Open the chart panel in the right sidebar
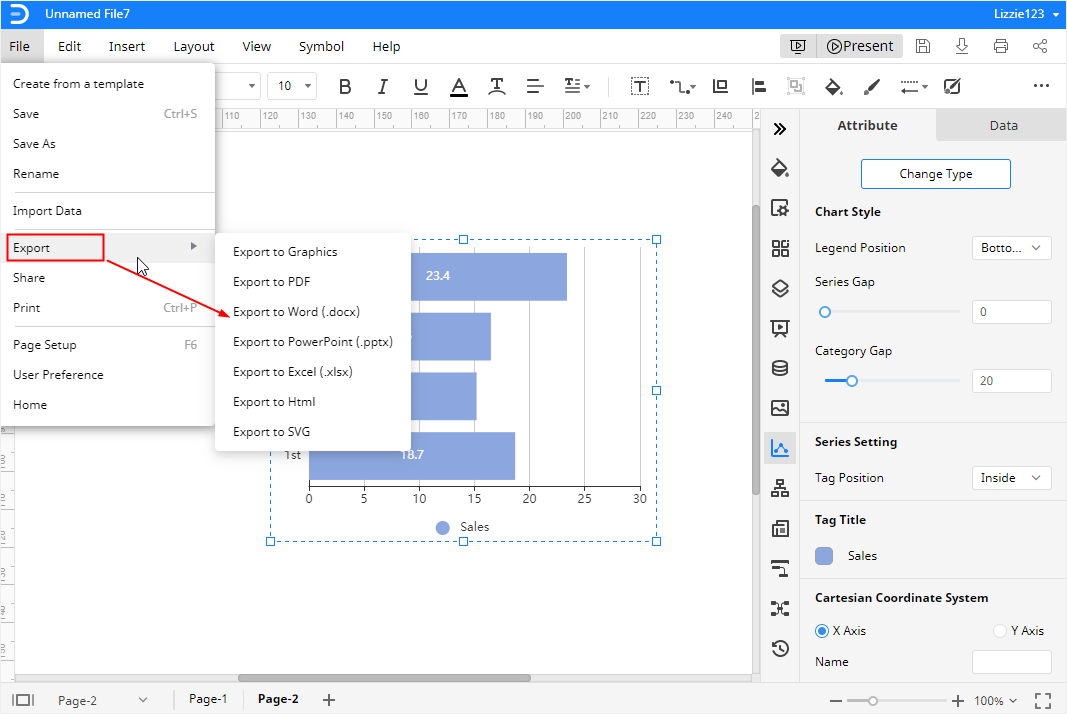Image resolution: width=1067 pixels, height=714 pixels. click(780, 448)
